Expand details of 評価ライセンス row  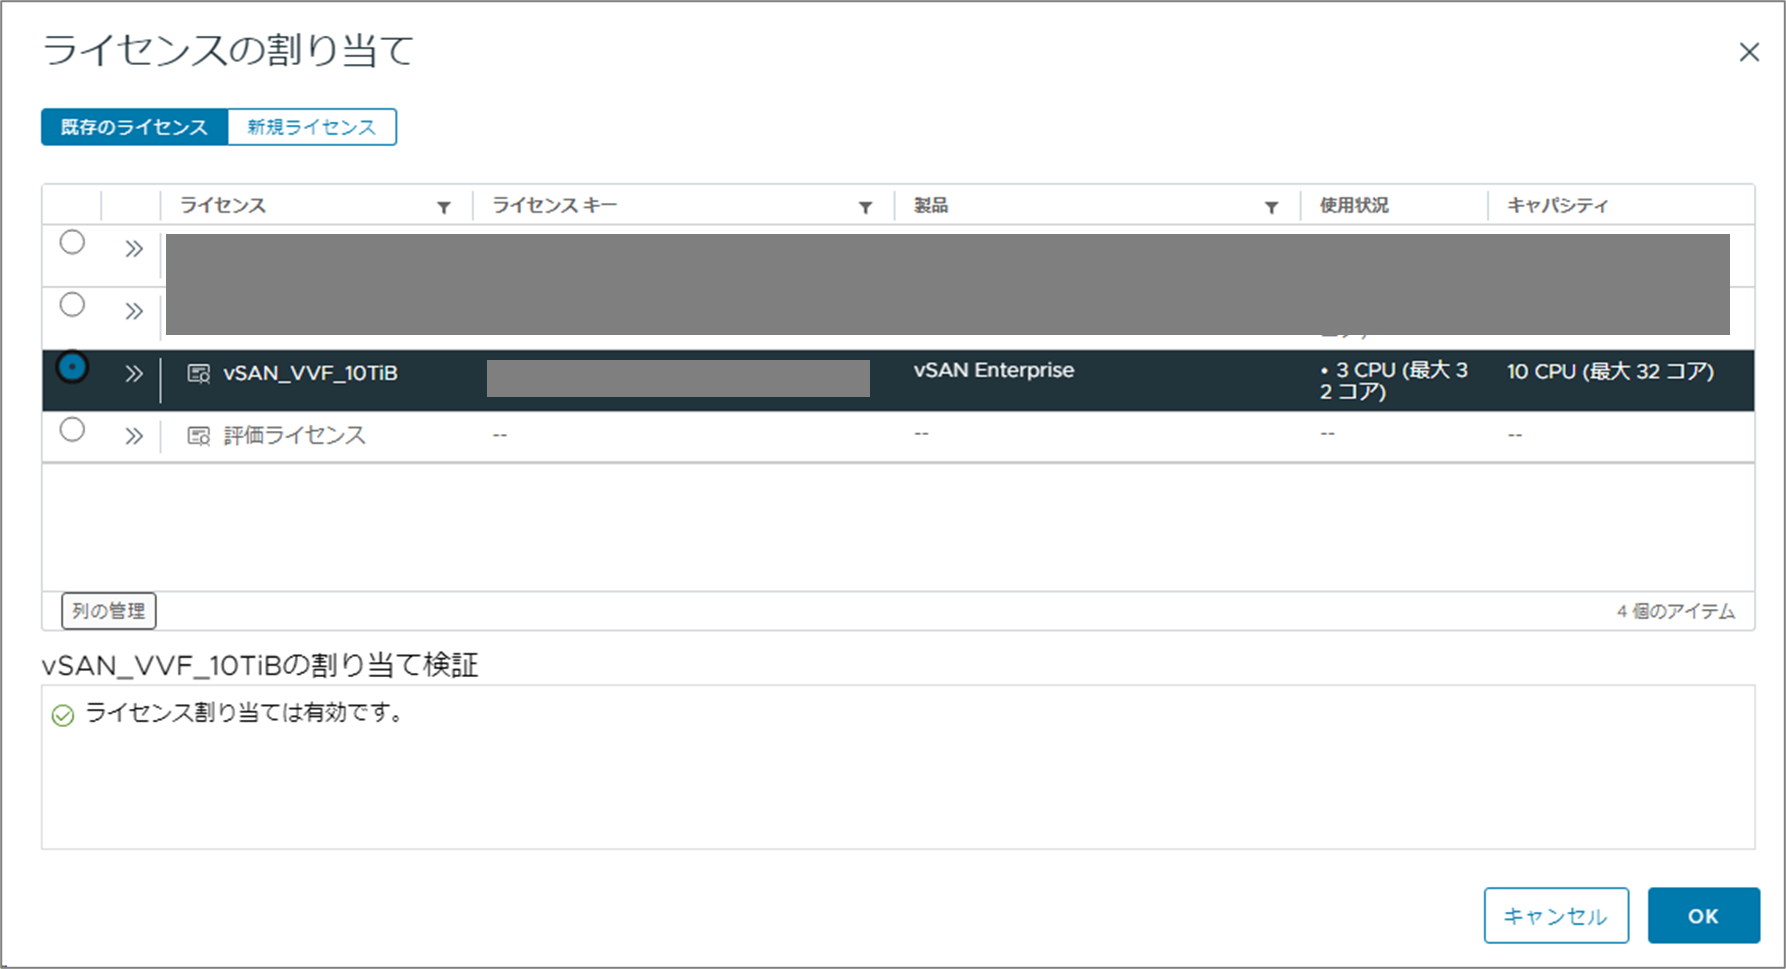[134, 436]
